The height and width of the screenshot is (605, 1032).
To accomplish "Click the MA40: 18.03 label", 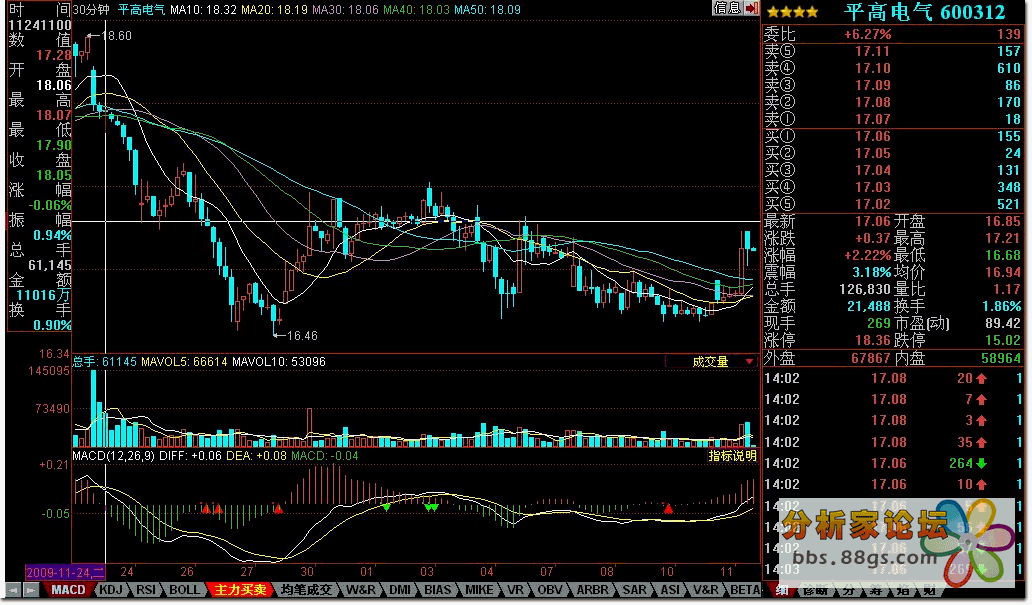I will (416, 10).
